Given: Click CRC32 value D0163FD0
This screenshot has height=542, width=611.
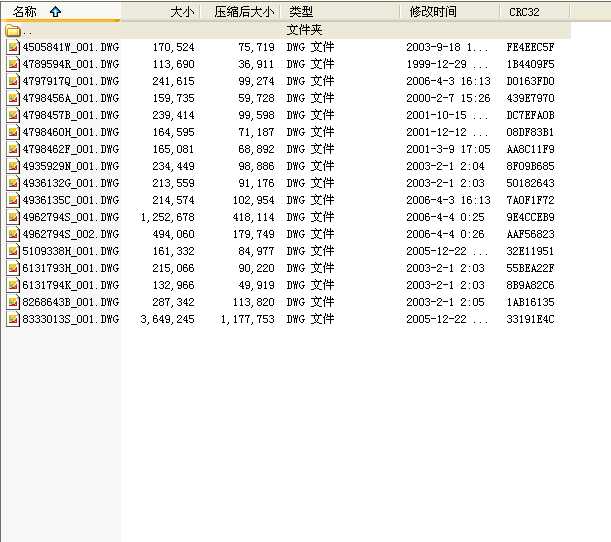Looking at the screenshot, I should pyautogui.click(x=530, y=81).
